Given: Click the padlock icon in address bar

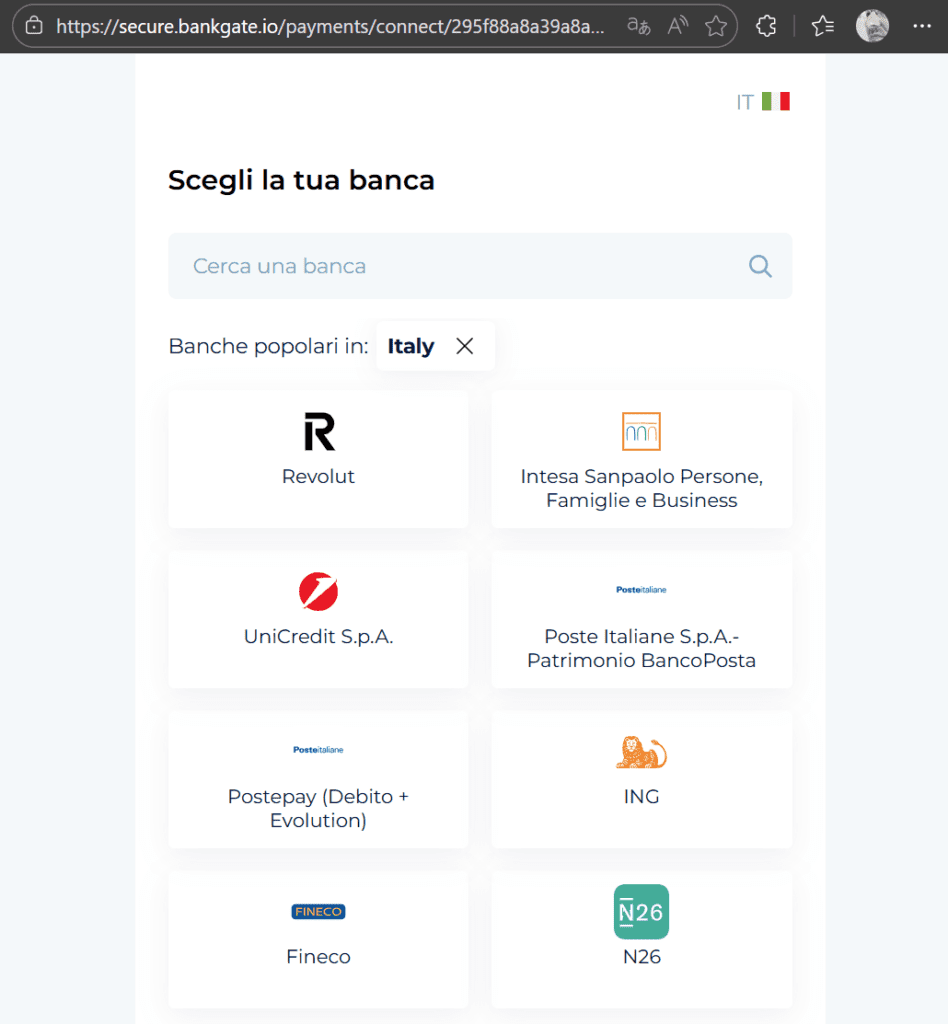Looking at the screenshot, I should 34,26.
